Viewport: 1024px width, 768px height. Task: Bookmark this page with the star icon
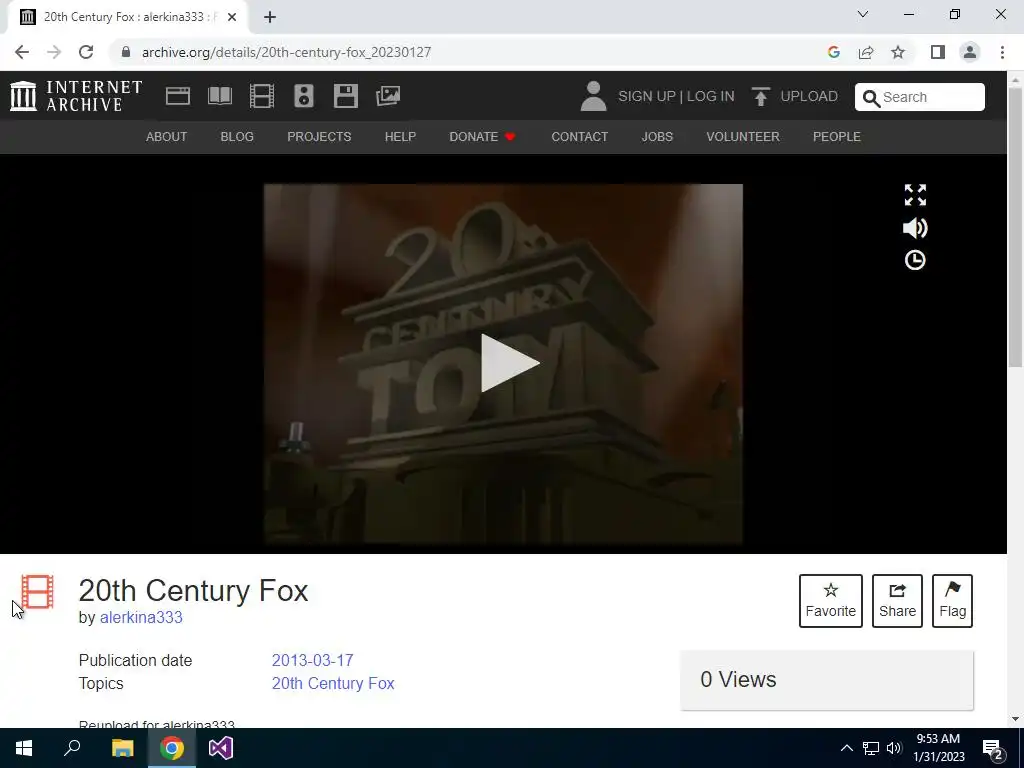(x=898, y=52)
